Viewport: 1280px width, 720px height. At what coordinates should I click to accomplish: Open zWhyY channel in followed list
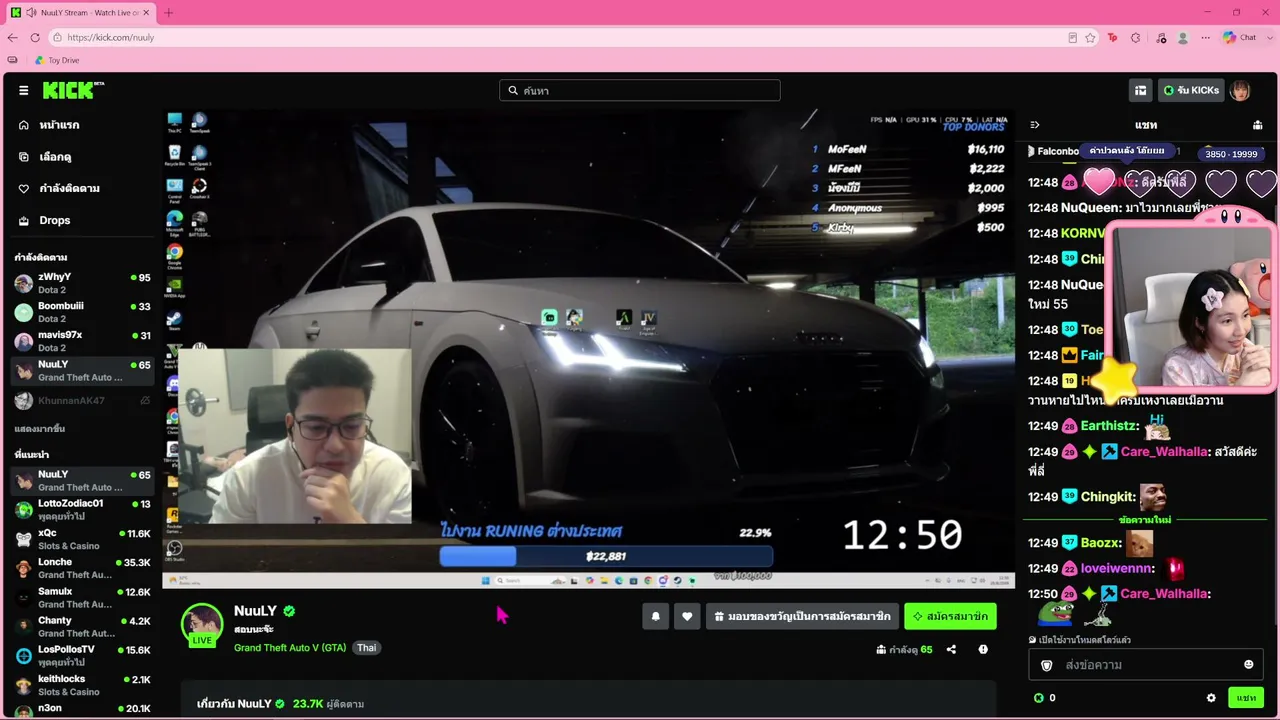click(82, 283)
